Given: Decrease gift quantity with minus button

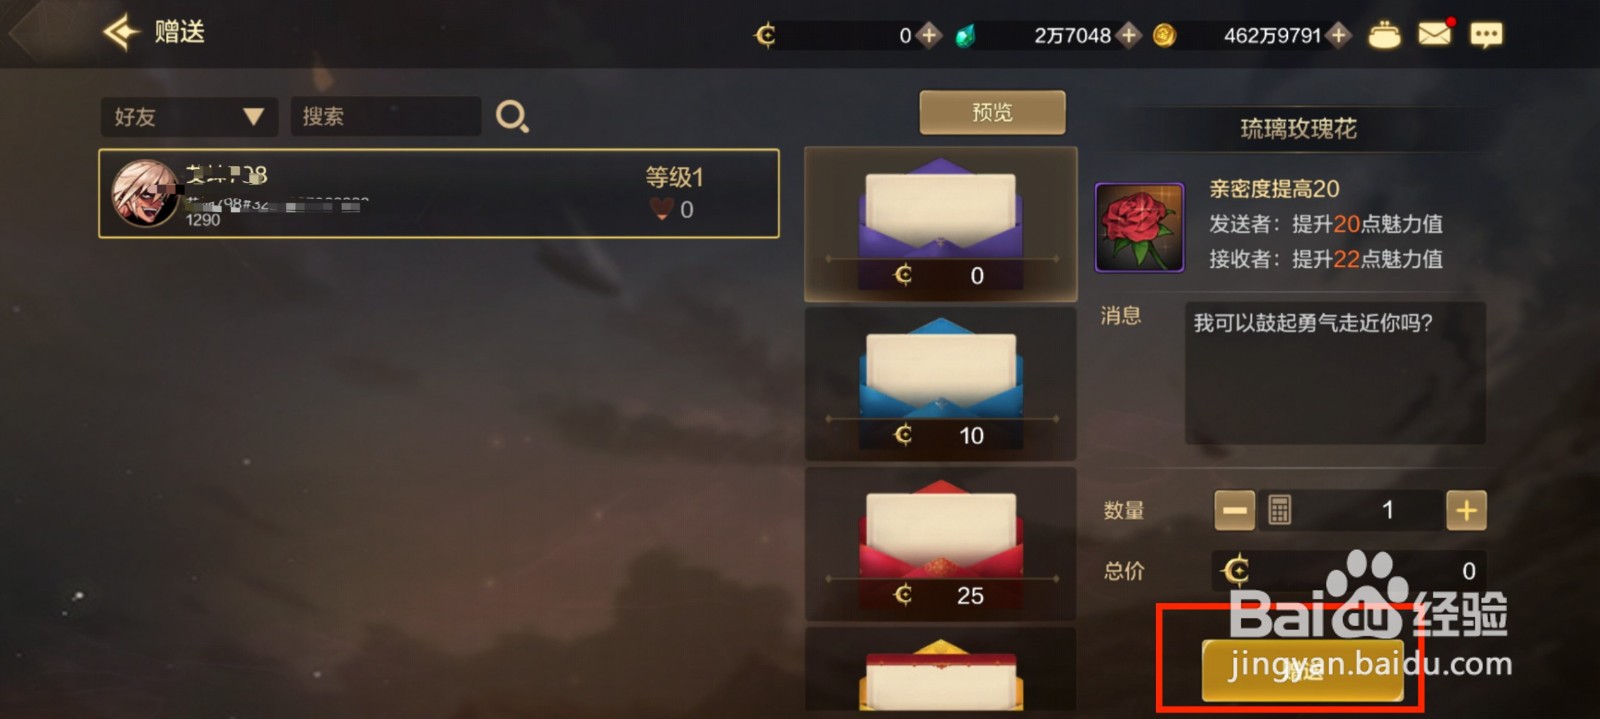Looking at the screenshot, I should (1235, 510).
